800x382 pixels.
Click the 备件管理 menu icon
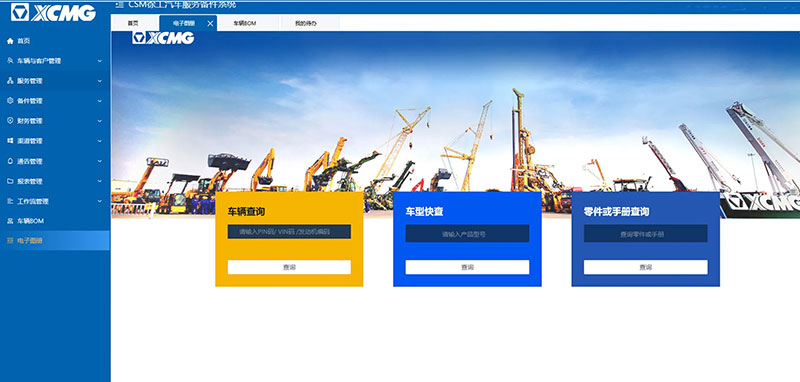pos(10,100)
